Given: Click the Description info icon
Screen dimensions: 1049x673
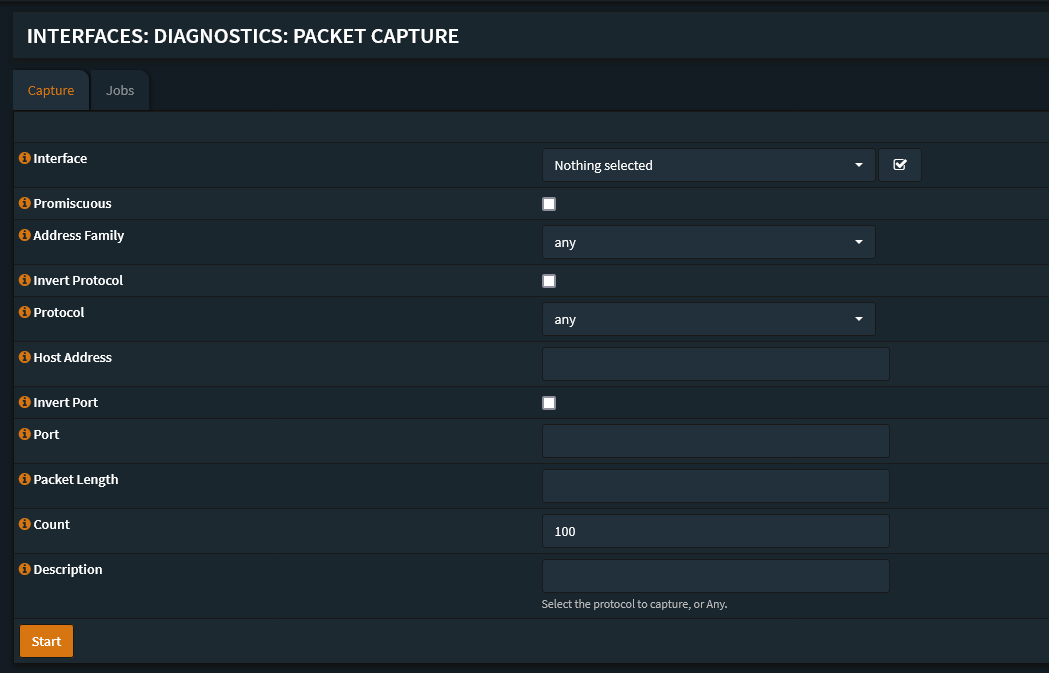Looking at the screenshot, I should [x=22, y=569].
